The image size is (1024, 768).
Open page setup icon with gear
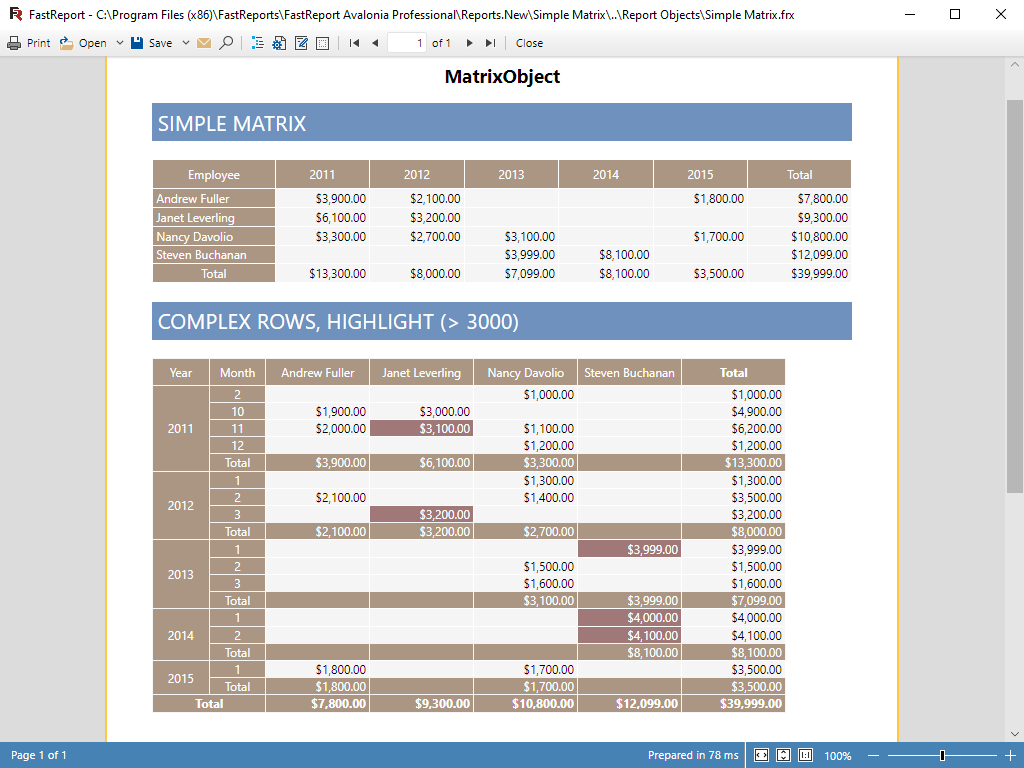click(x=279, y=43)
